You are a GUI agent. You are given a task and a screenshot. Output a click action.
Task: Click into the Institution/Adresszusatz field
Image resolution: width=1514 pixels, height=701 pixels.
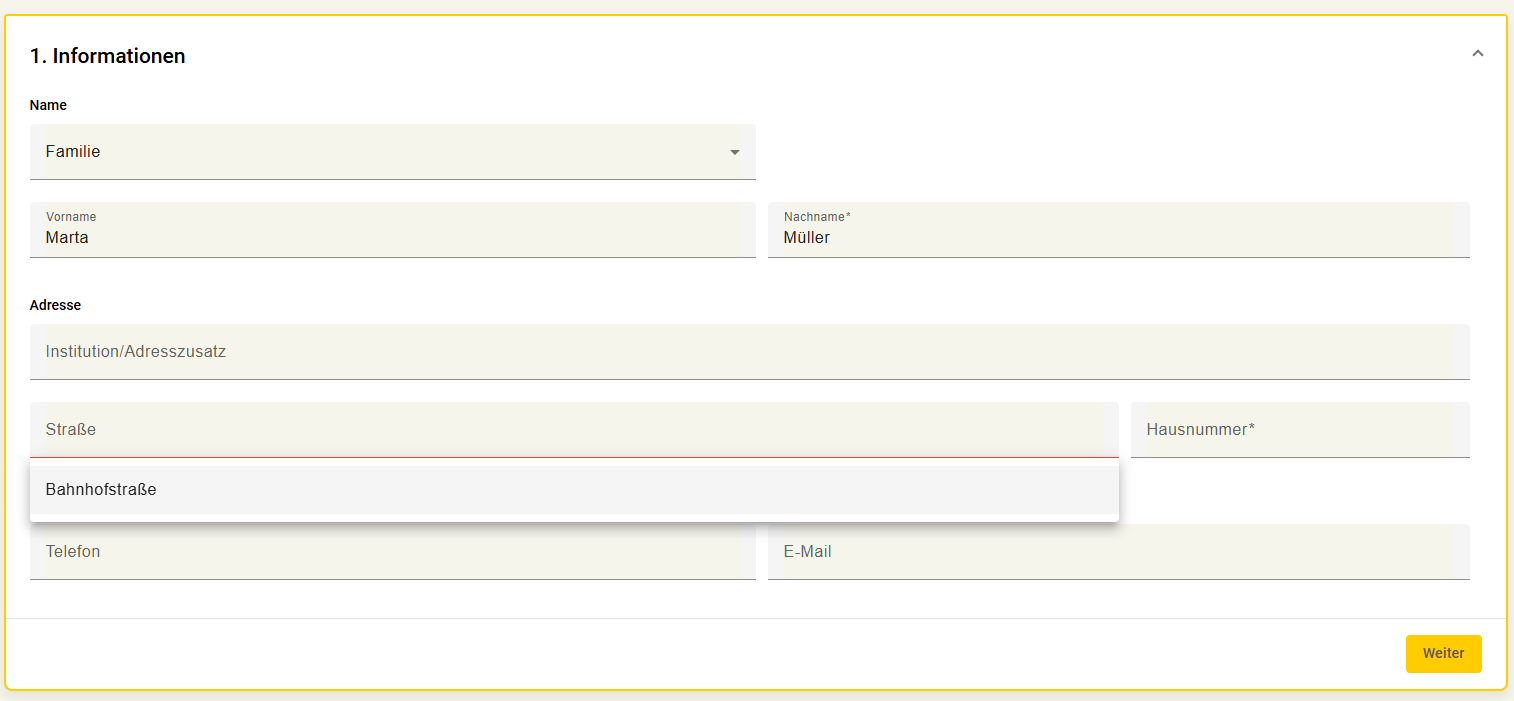[750, 352]
